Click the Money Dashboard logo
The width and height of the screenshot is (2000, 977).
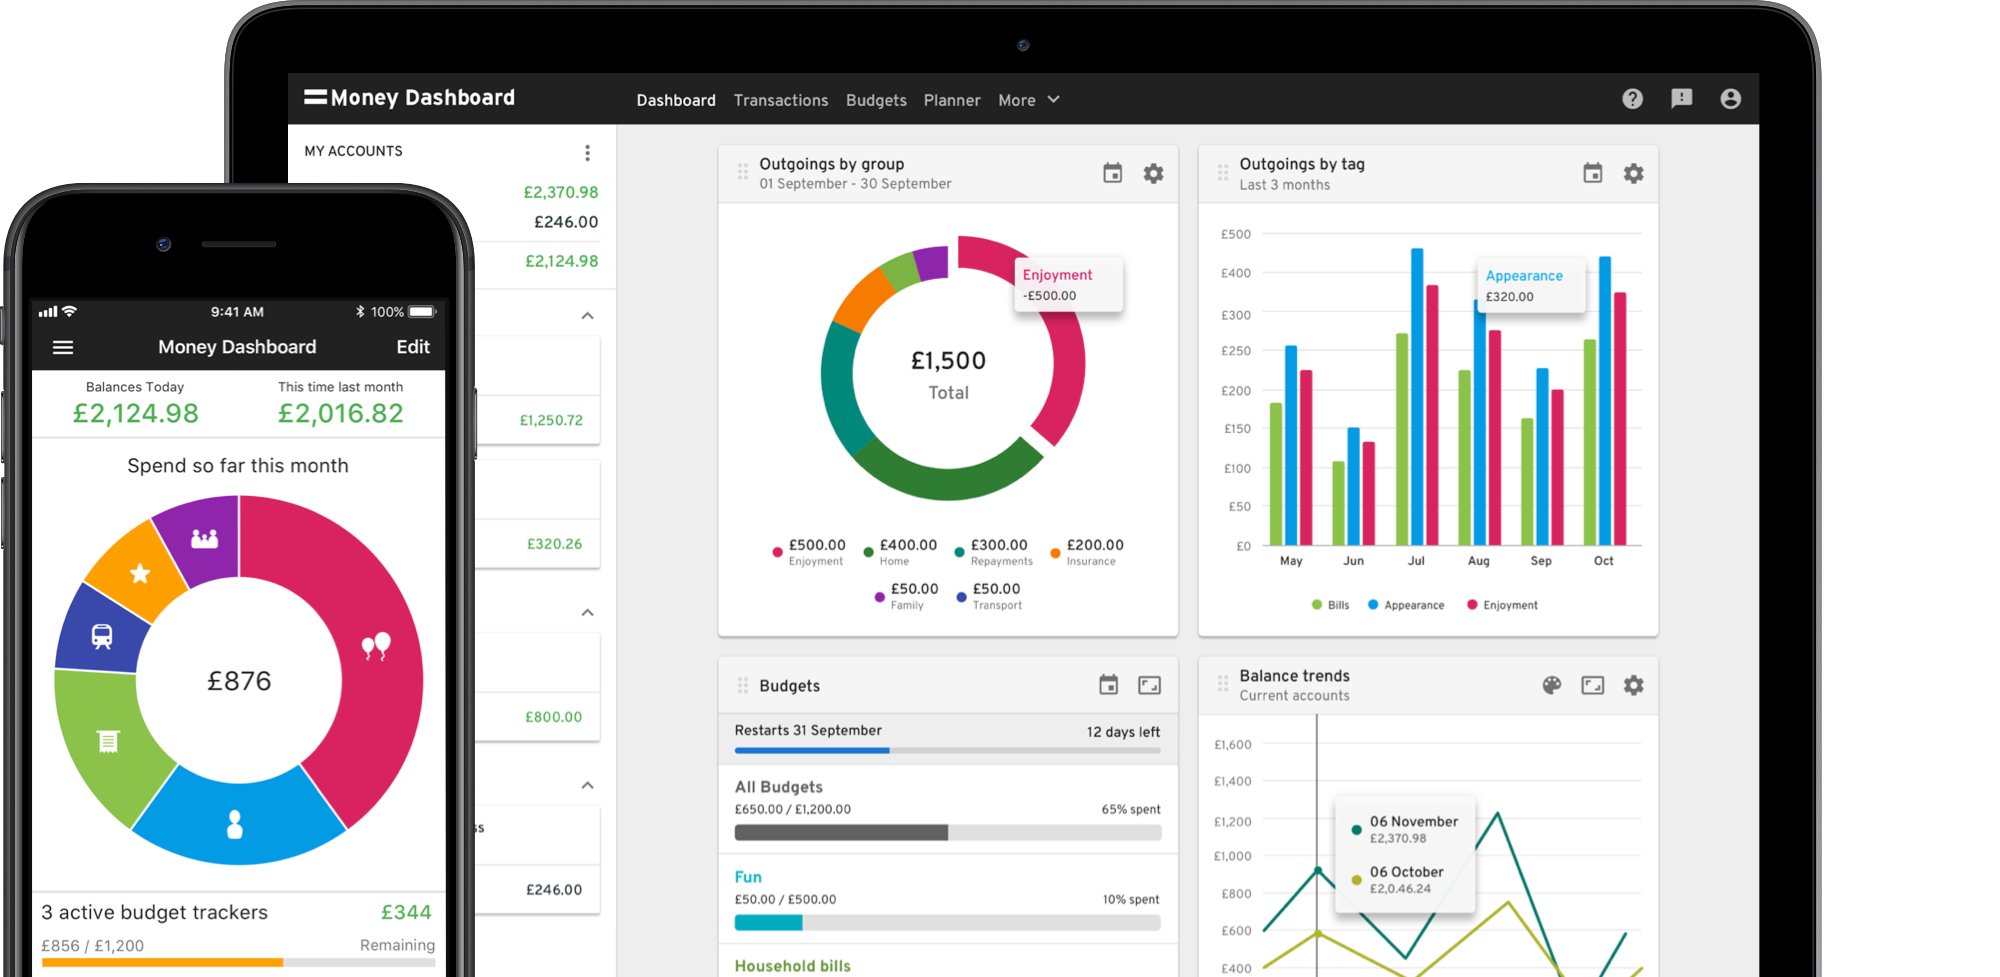410,98
